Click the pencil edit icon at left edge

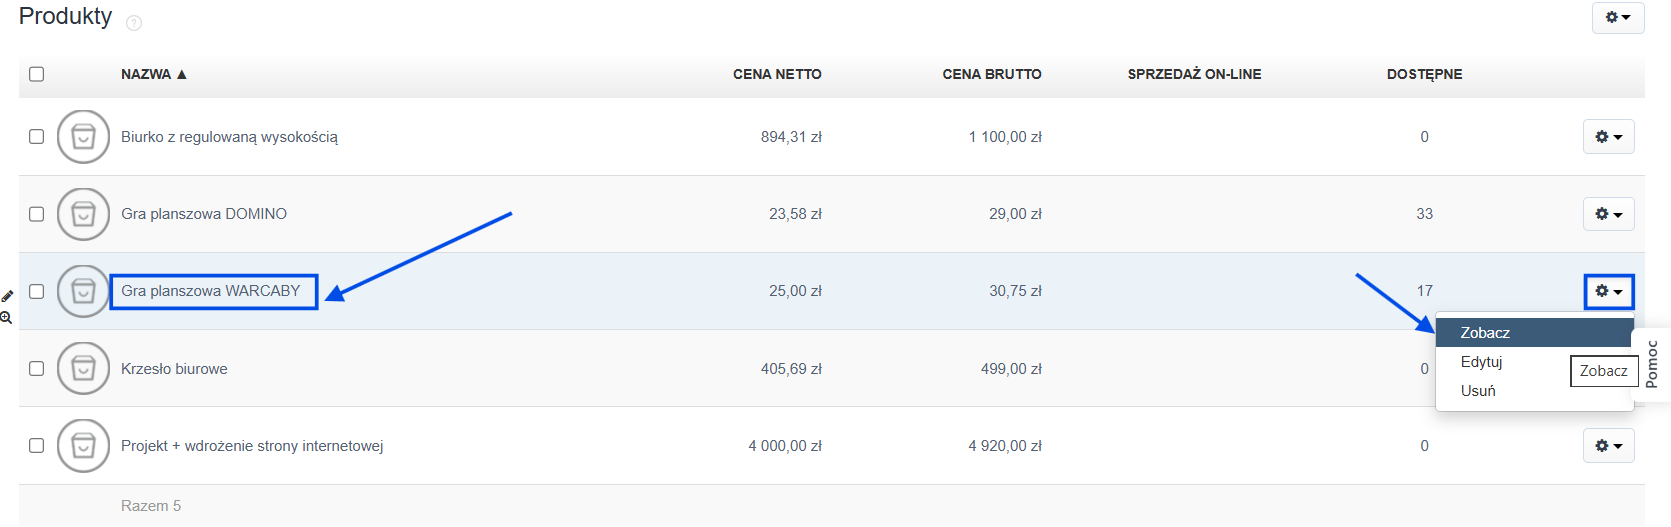7,296
